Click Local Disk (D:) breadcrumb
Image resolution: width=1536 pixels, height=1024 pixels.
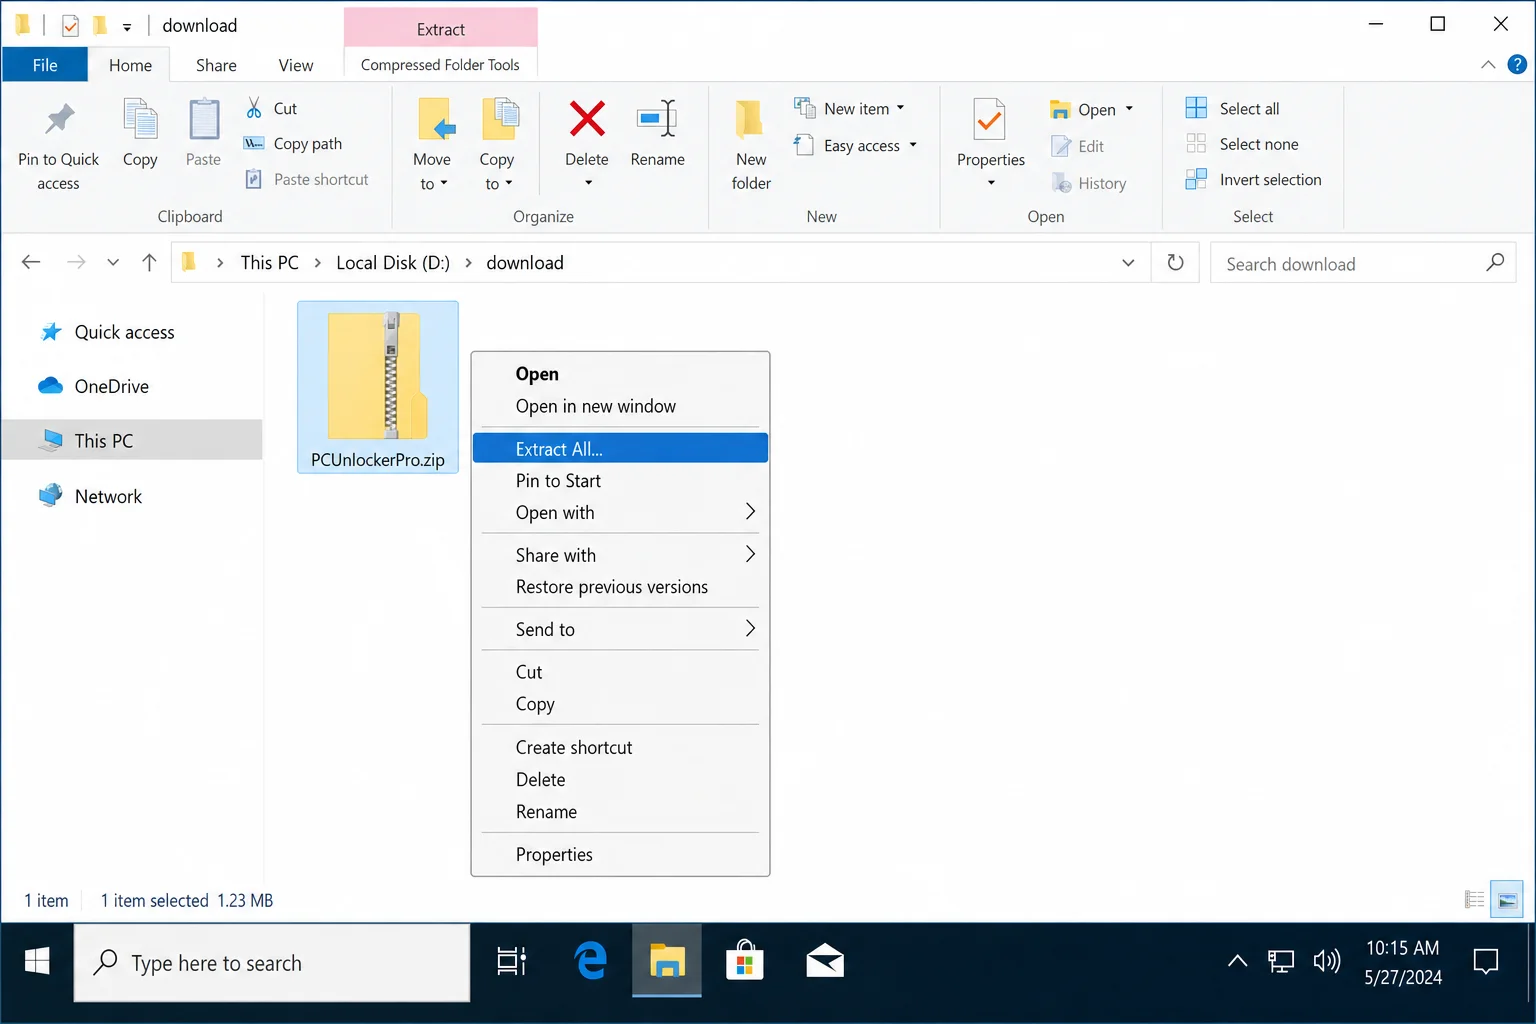tap(393, 263)
